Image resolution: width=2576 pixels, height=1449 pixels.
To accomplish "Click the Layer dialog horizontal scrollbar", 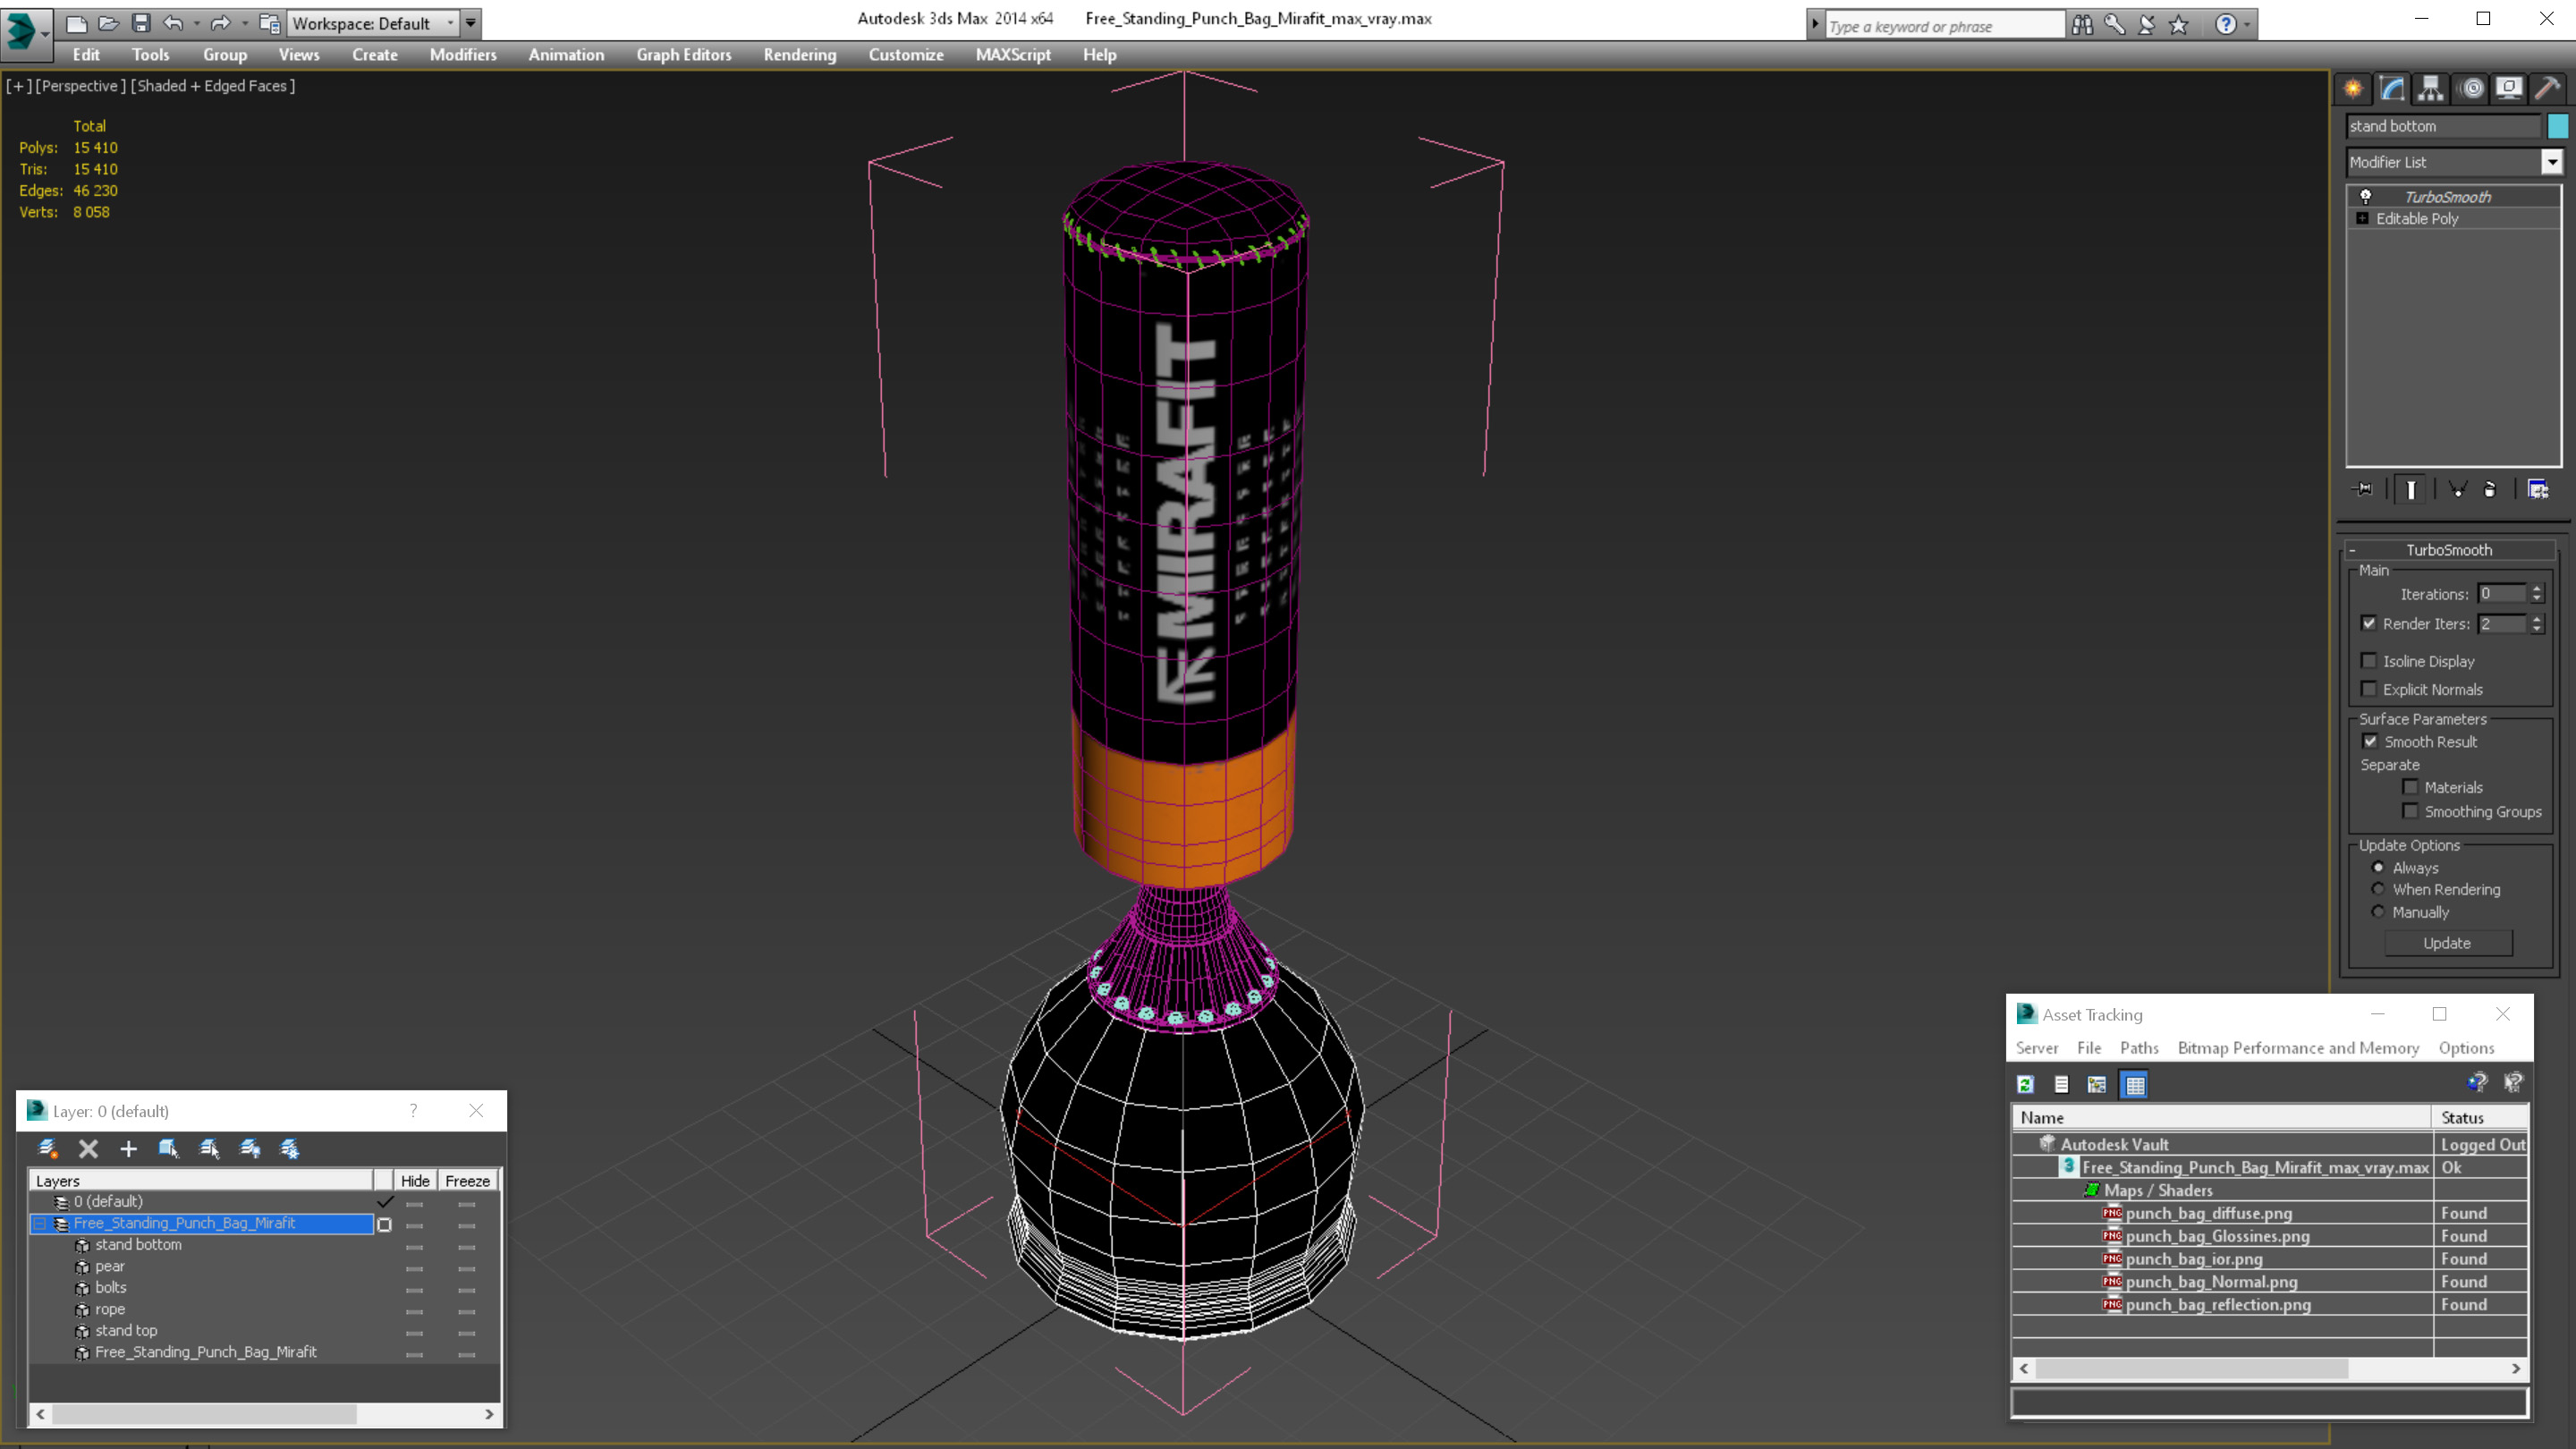I will tap(265, 1414).
